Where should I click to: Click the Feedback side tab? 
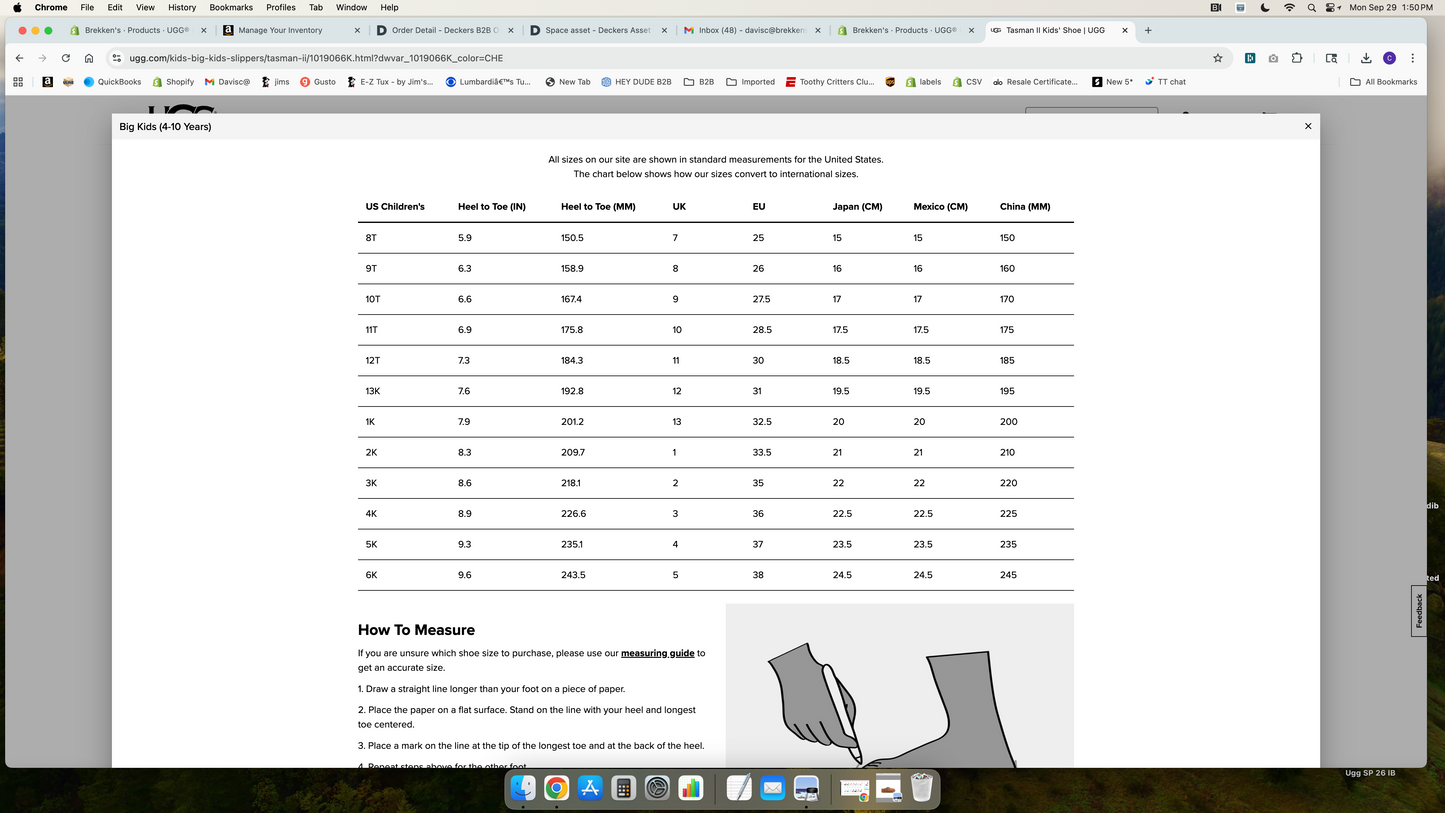pos(1418,610)
